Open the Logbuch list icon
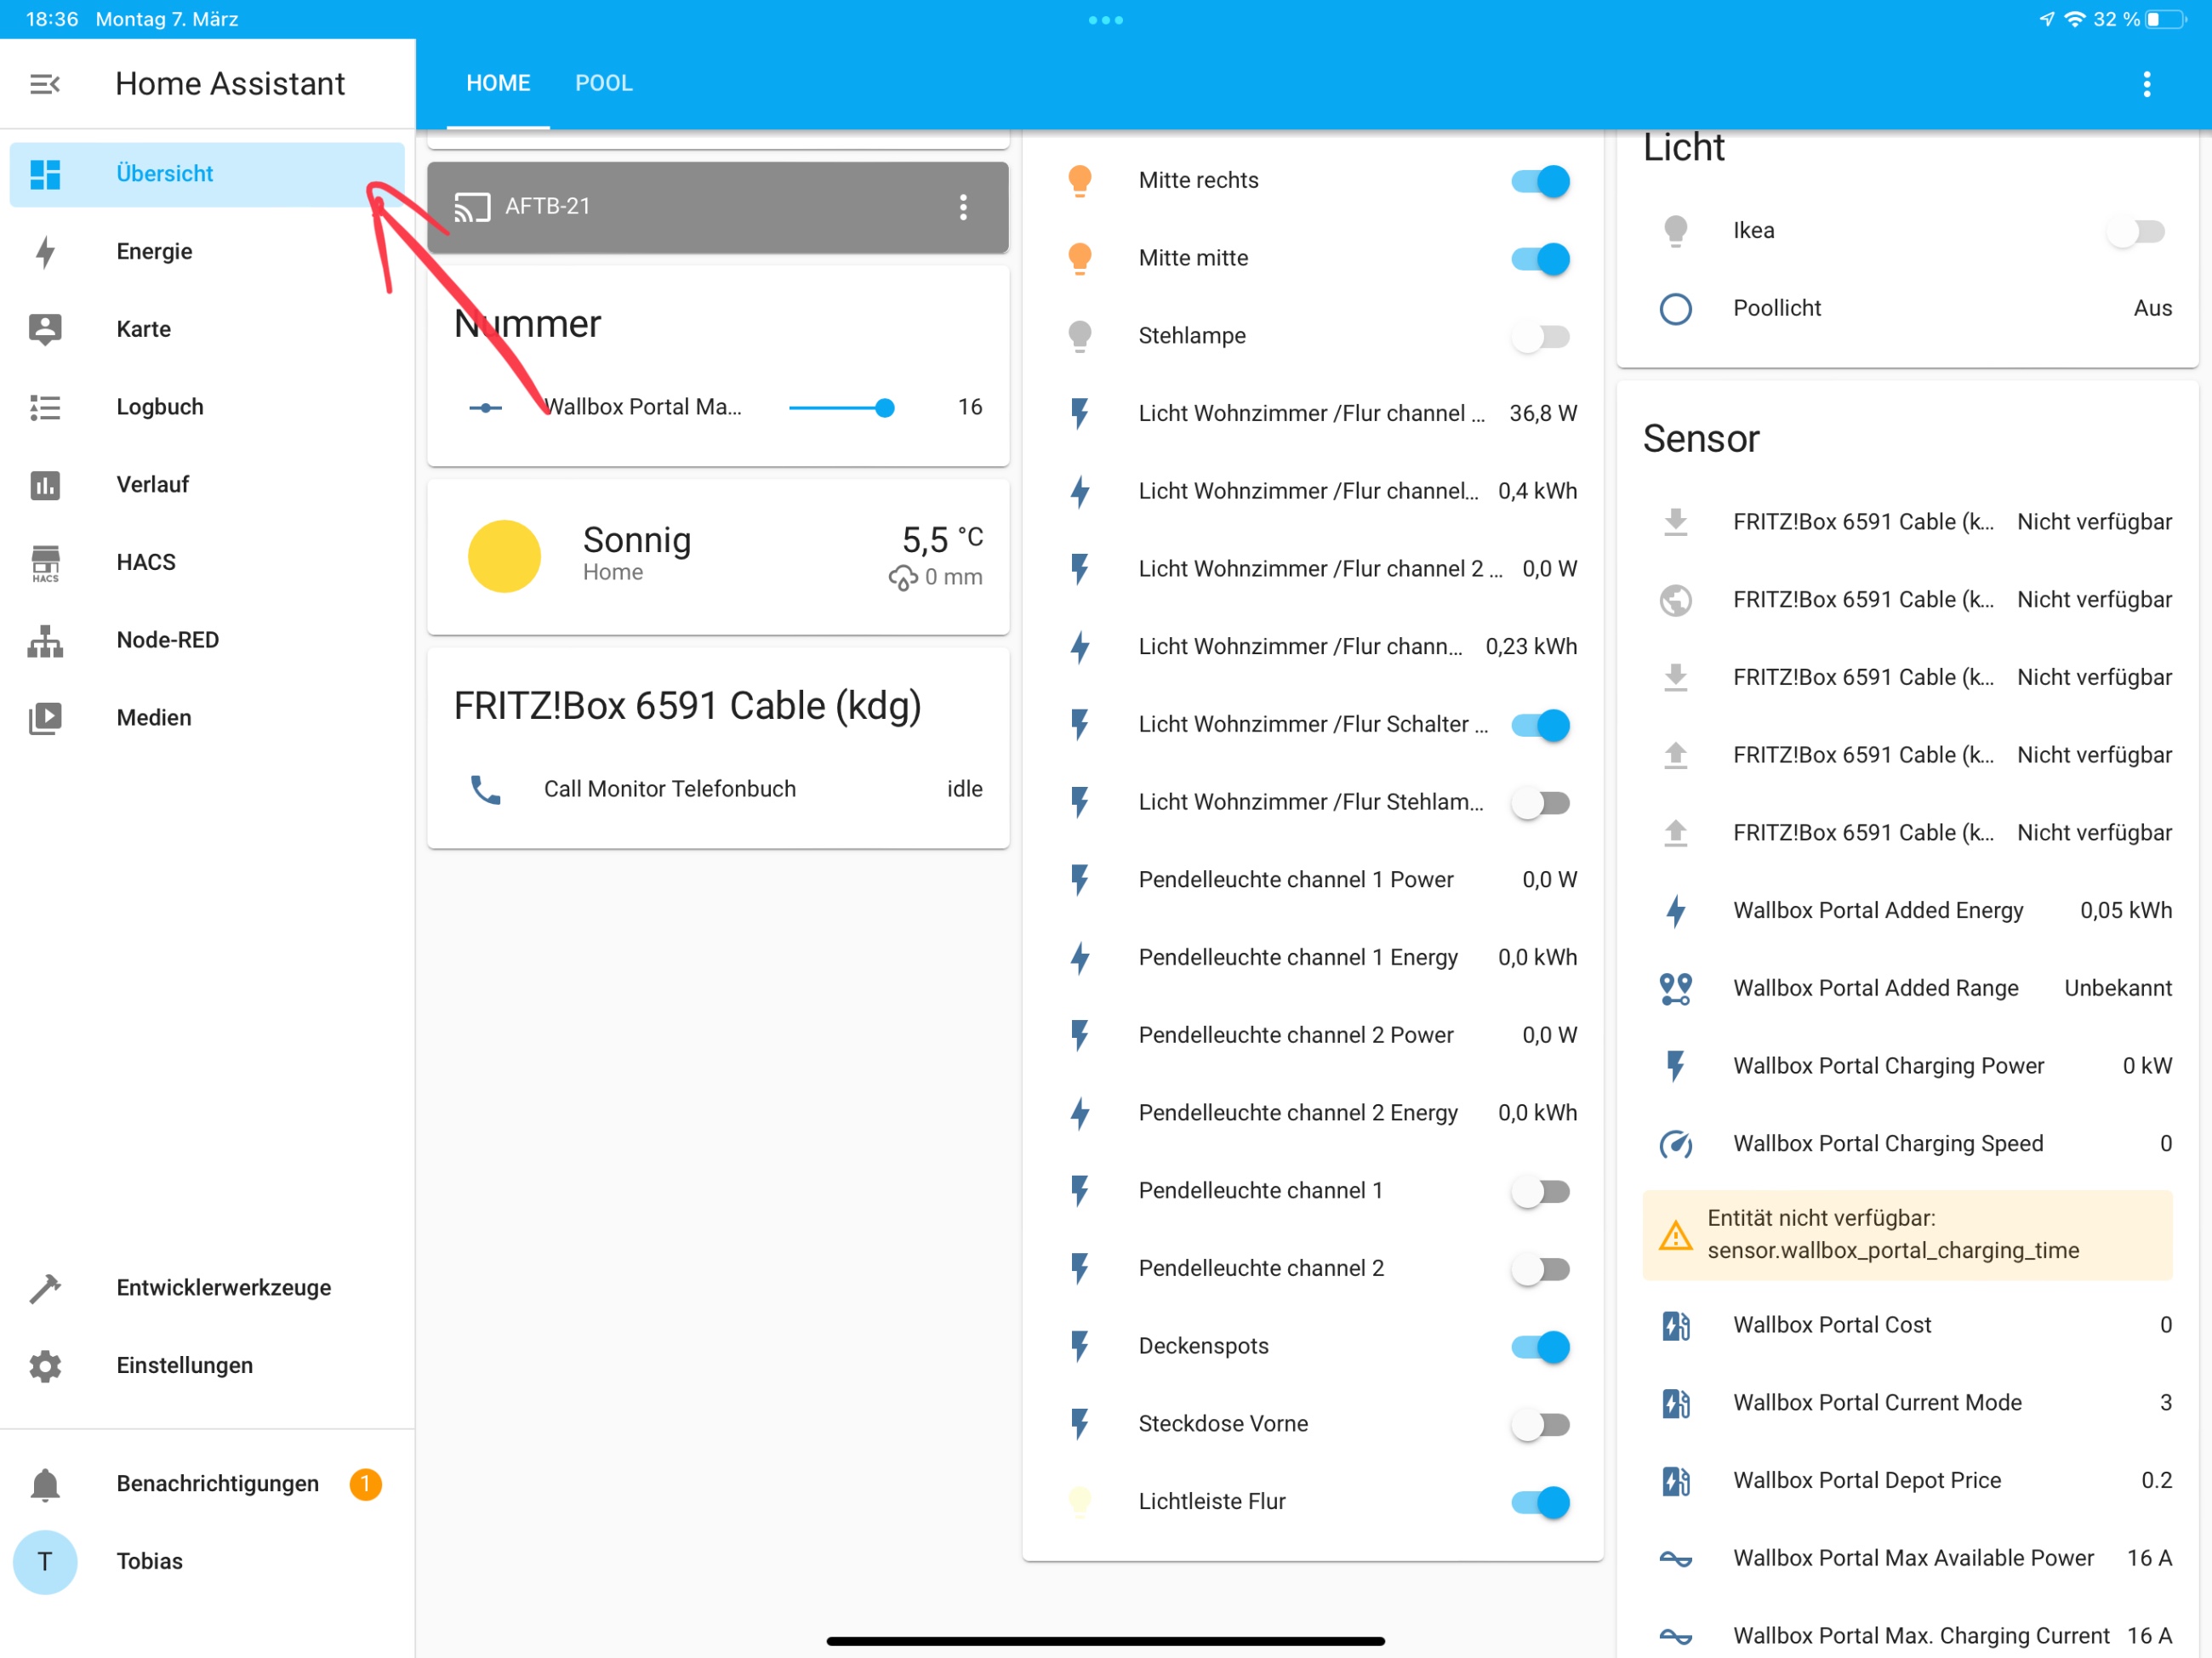The height and width of the screenshot is (1658, 2212). [45, 407]
